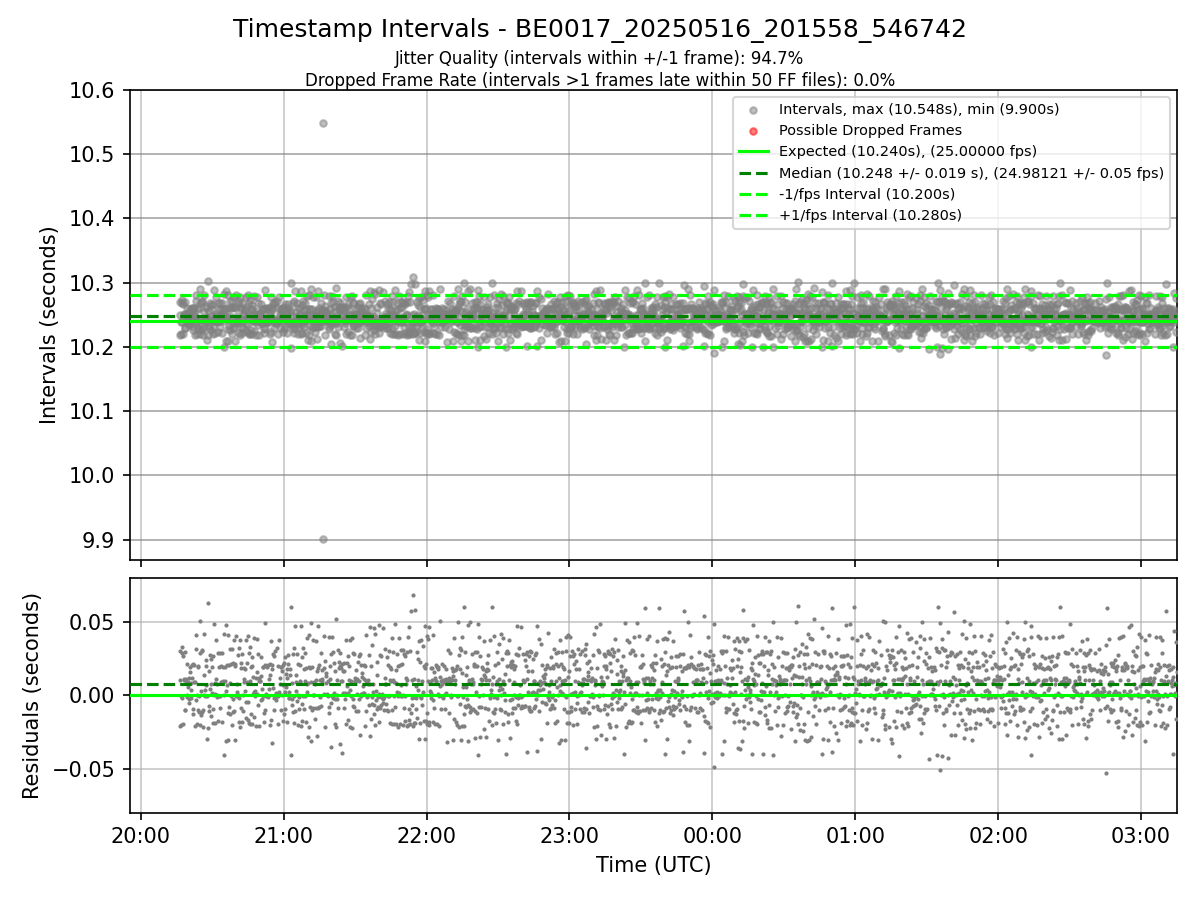Image resolution: width=1200 pixels, height=900 pixels.
Task: Click legend entry 'Intervals, max (10.548s), min (9.900s)'
Action: tap(919, 109)
